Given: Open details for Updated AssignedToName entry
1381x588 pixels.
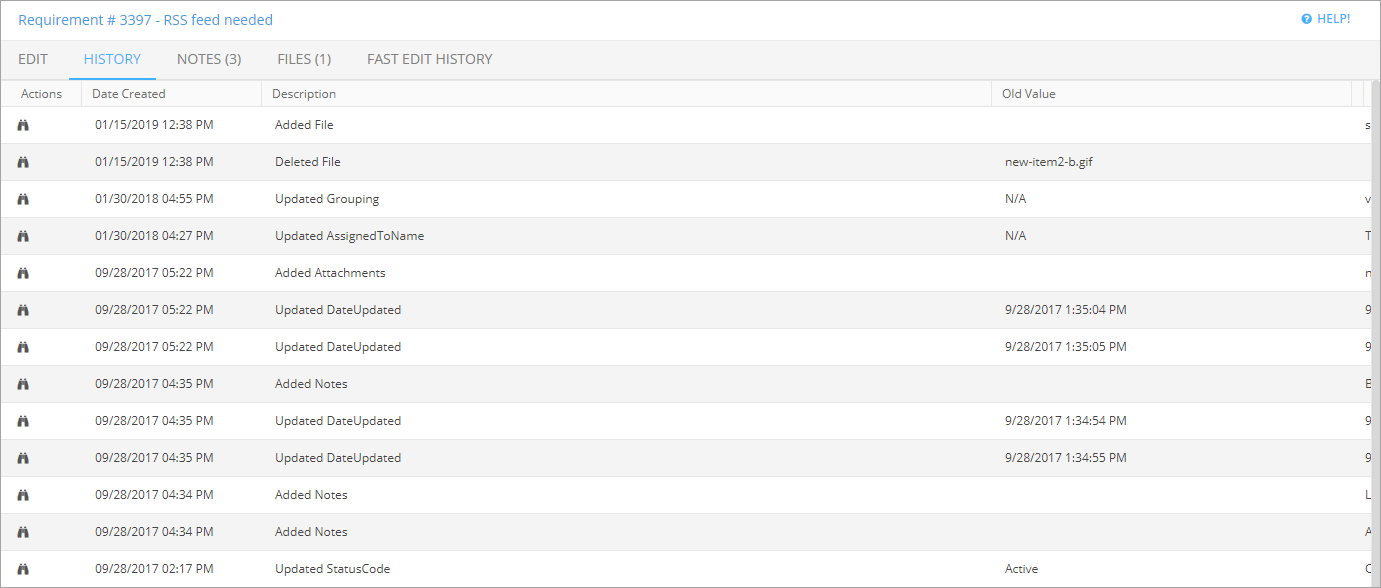Looking at the screenshot, I should coord(23,236).
